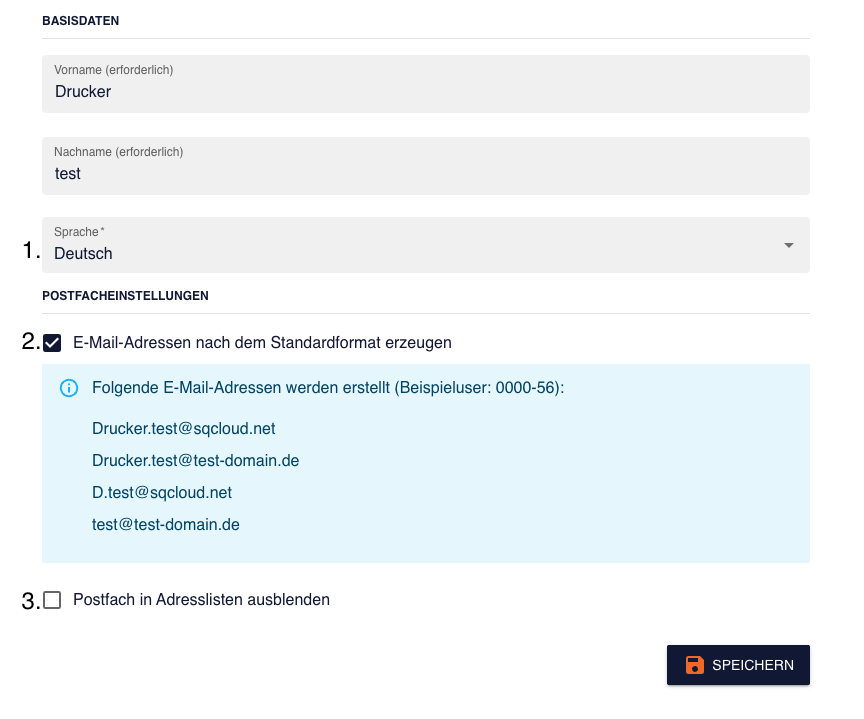Click the dropdown arrow next to Deutsch
The width and height of the screenshot is (864, 719).
coord(788,246)
